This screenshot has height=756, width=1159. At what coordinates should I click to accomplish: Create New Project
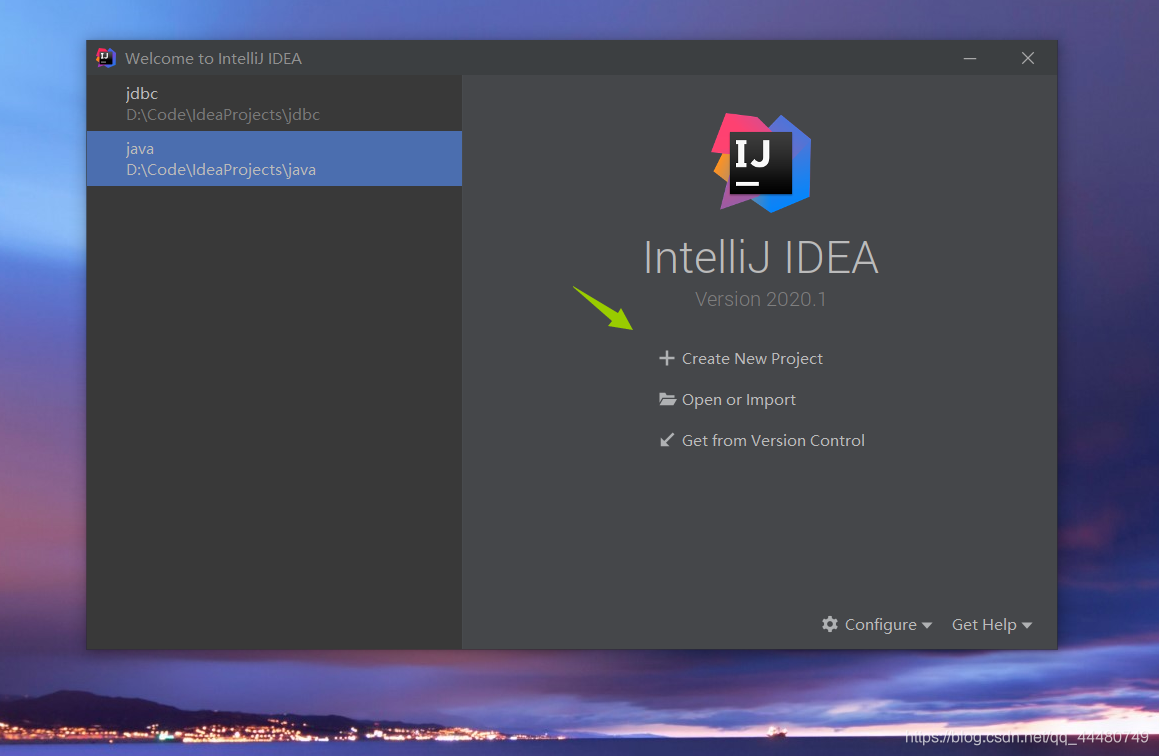(752, 358)
